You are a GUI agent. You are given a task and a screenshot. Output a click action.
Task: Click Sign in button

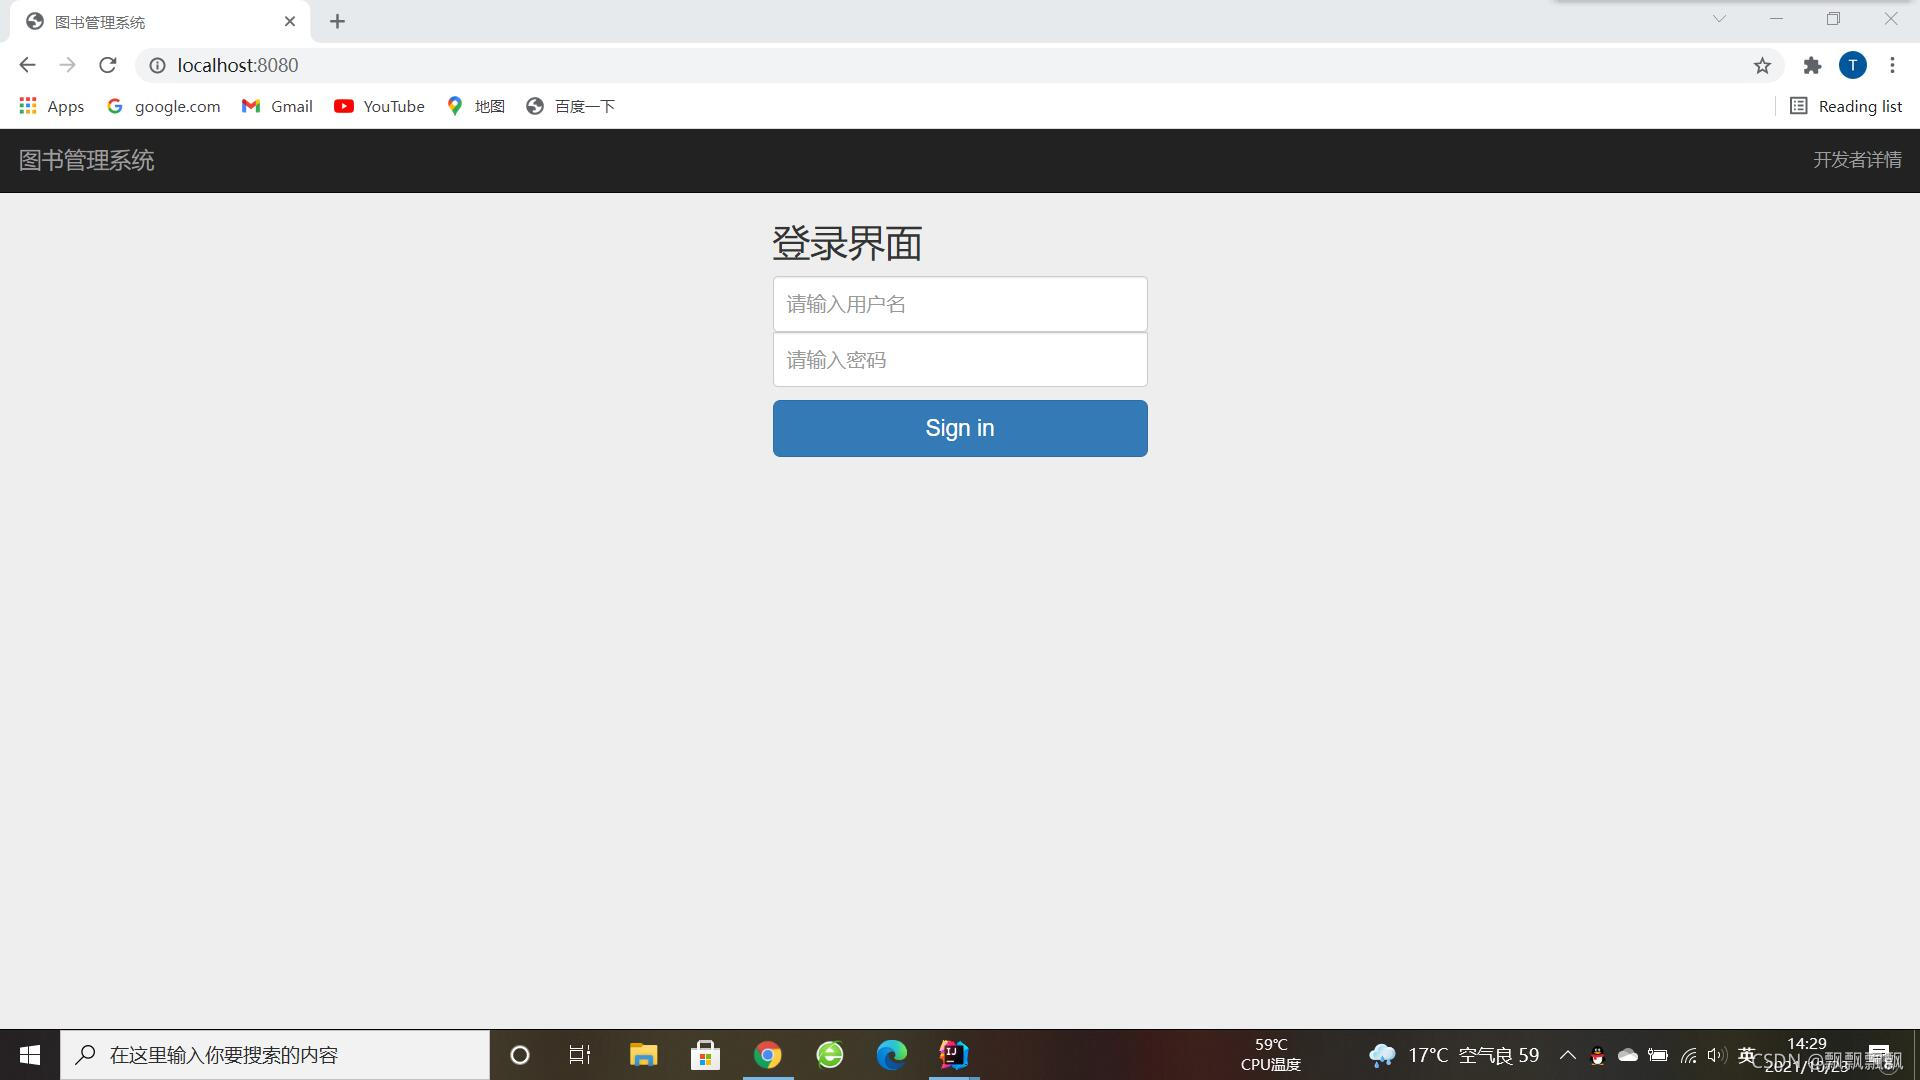960,428
